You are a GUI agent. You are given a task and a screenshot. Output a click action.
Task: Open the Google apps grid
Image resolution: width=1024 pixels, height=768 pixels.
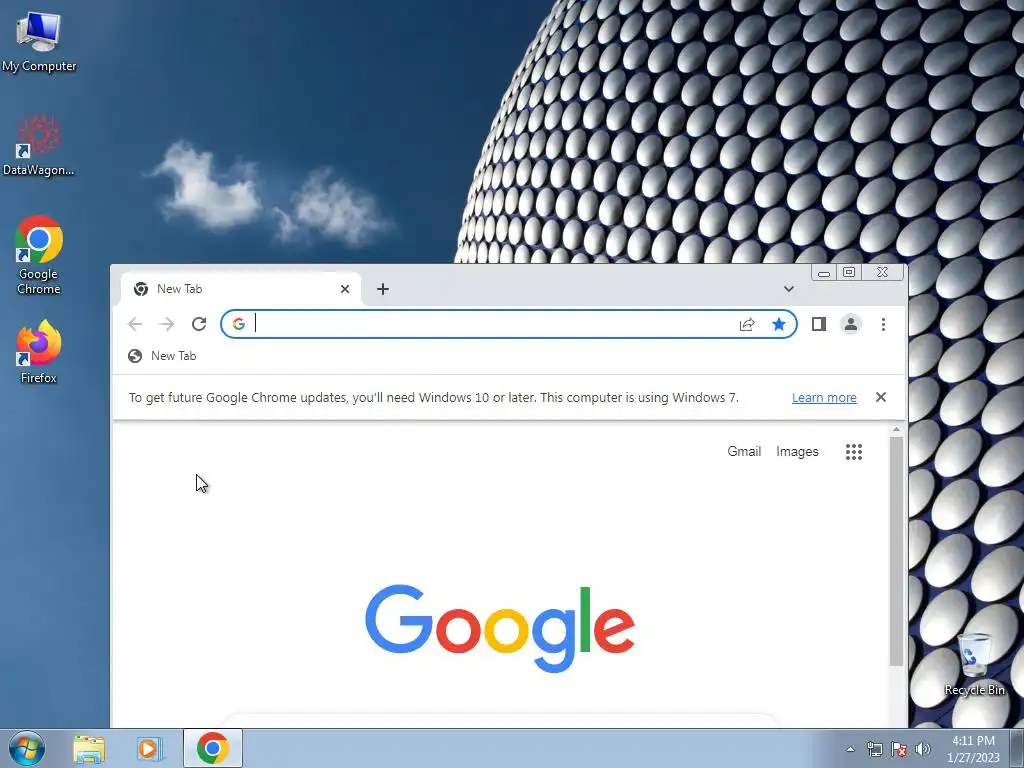[x=854, y=452]
